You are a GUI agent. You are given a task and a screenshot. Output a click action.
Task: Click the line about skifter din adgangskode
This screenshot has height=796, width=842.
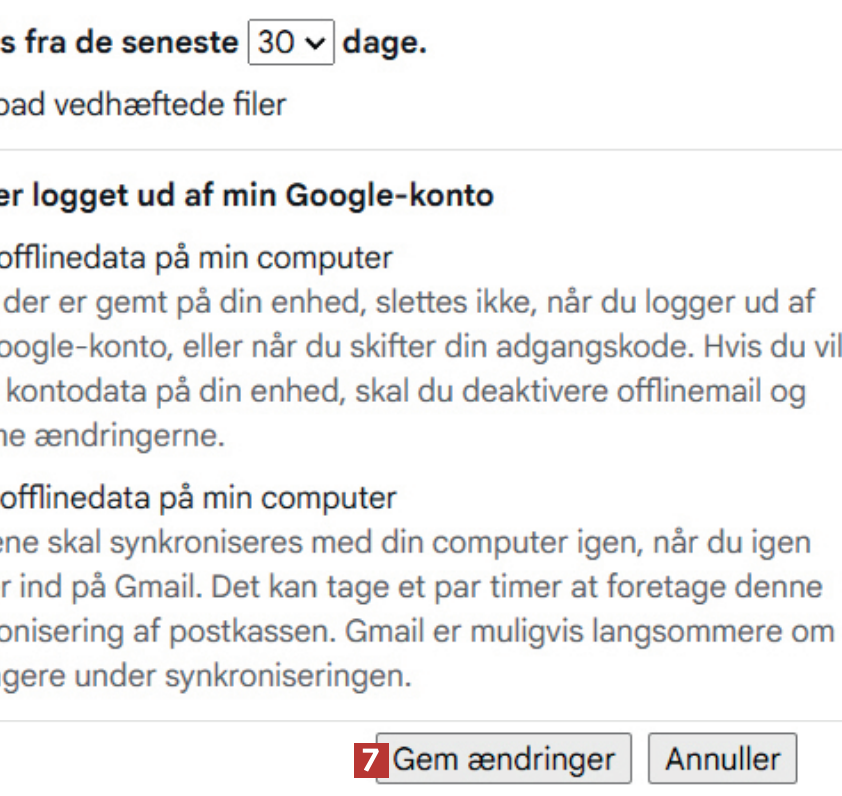pyautogui.click(x=420, y=347)
